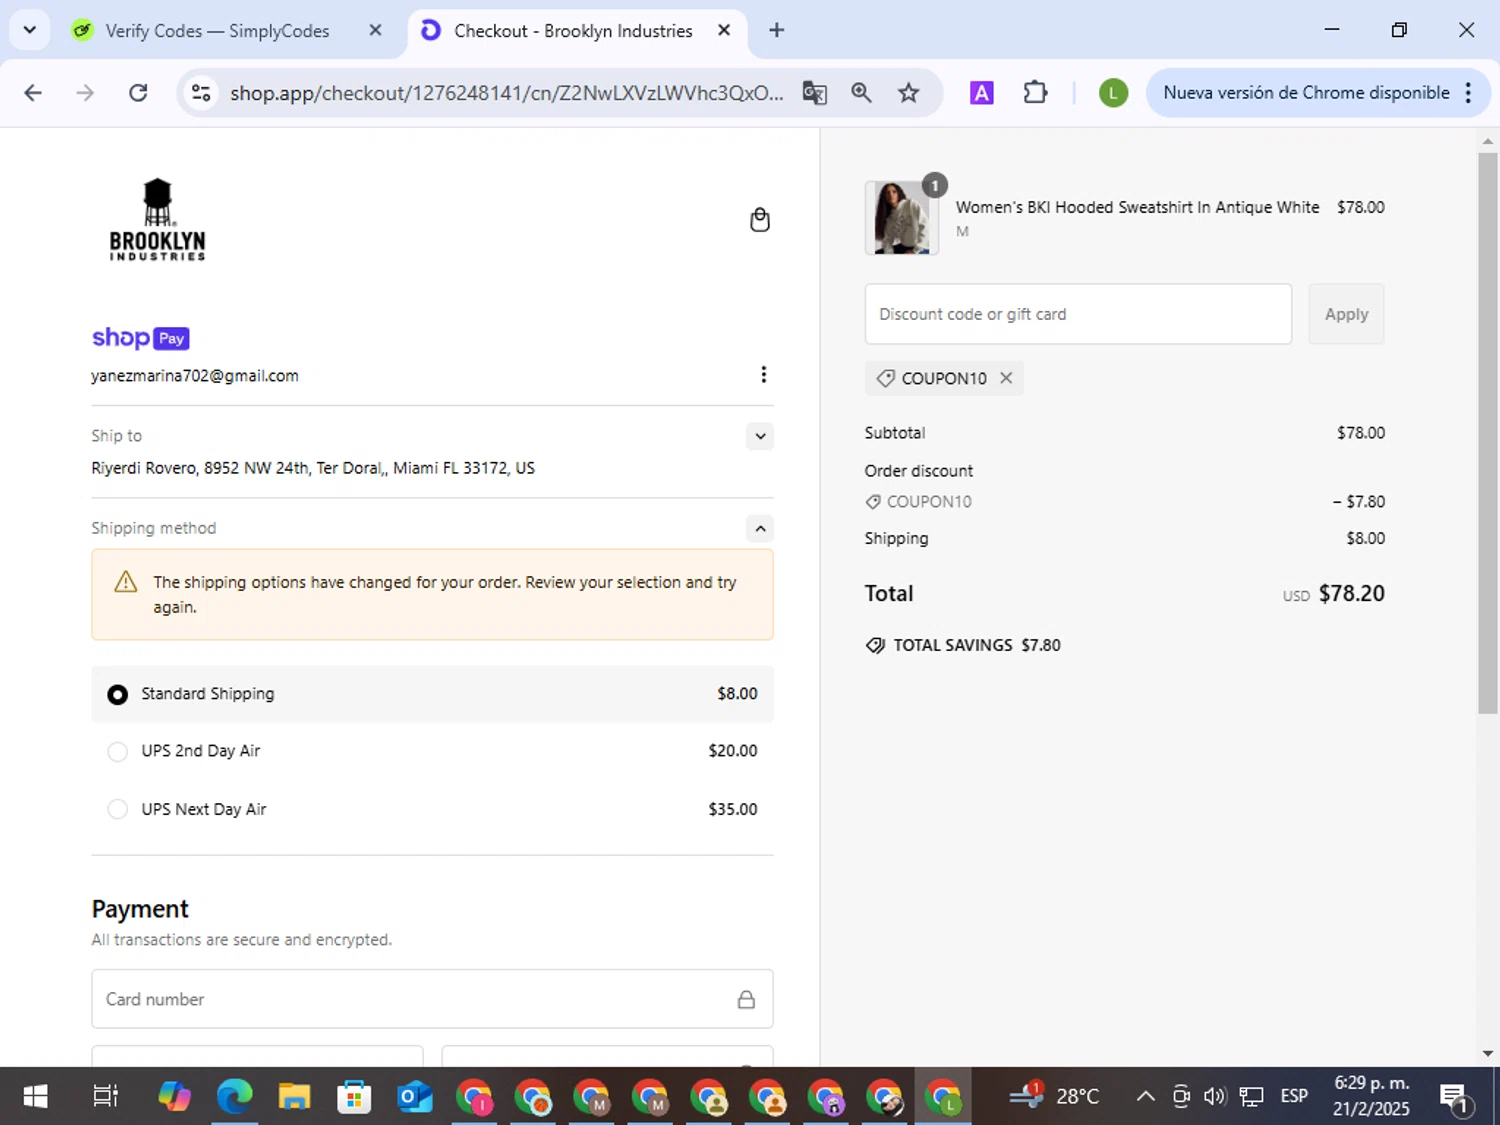1500x1125 pixels.
Task: Click Nueva versión de Chrome disponible button
Action: (1306, 93)
